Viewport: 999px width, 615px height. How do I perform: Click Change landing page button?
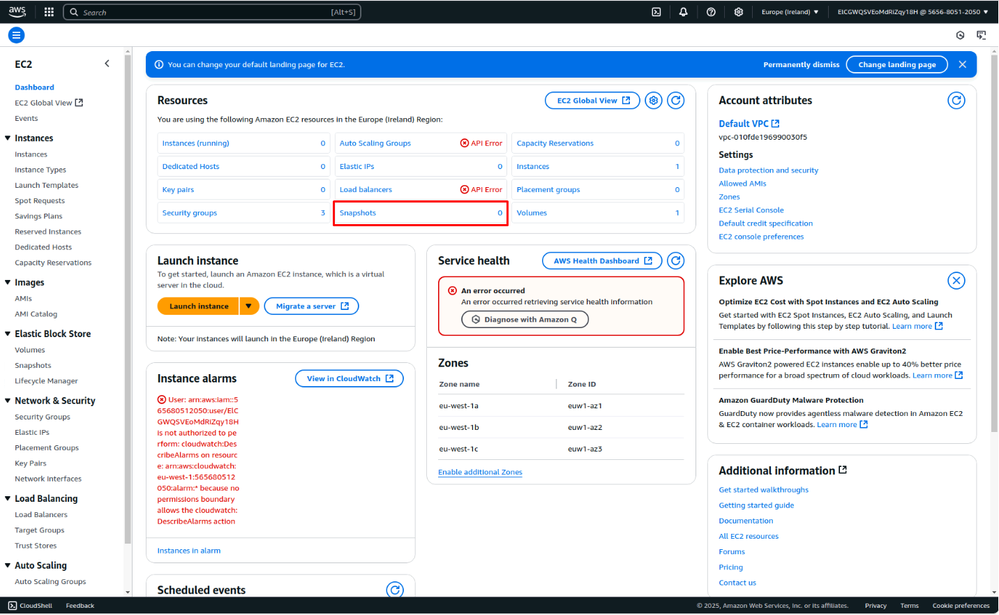(896, 64)
